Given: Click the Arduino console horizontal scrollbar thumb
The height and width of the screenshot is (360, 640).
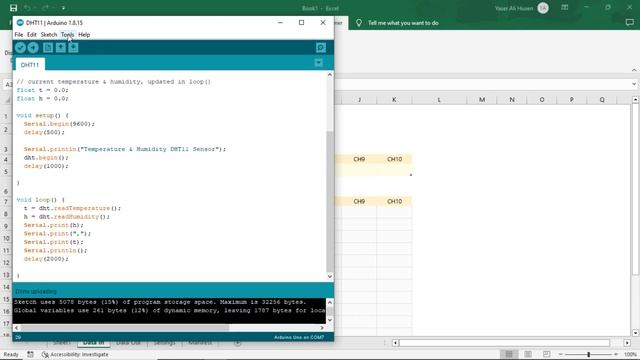Looking at the screenshot, I should coord(125,328).
